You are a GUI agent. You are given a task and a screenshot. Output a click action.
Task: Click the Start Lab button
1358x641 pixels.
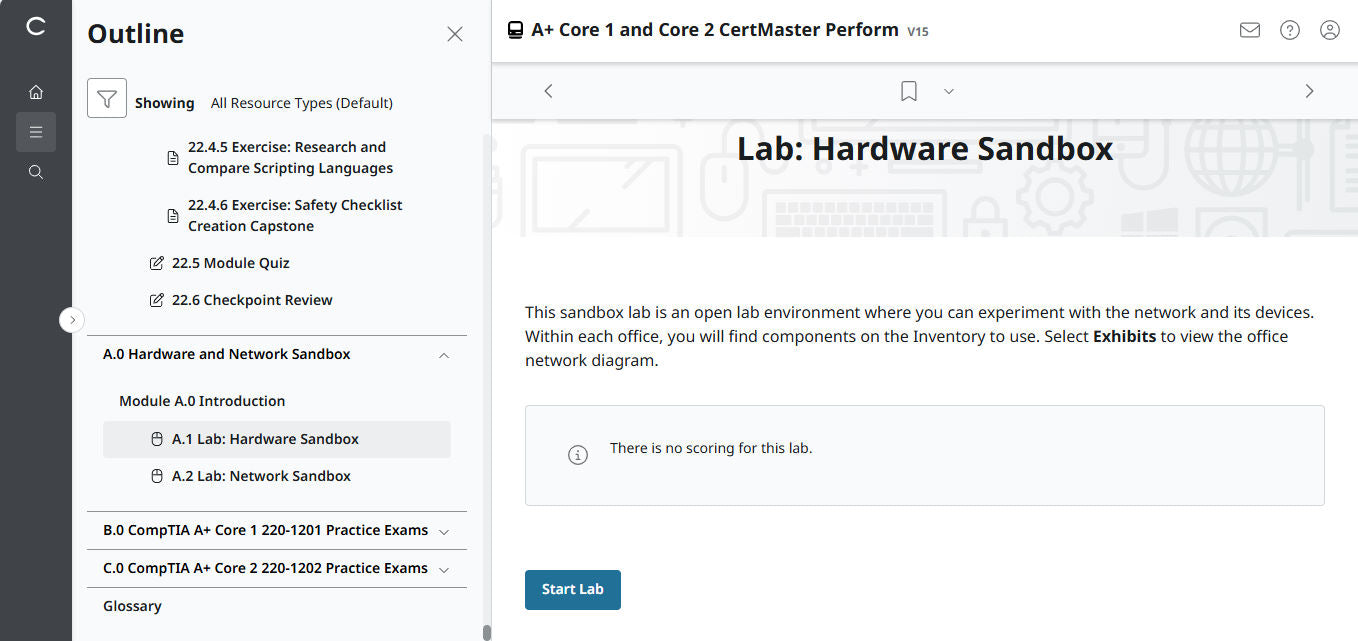(572, 589)
